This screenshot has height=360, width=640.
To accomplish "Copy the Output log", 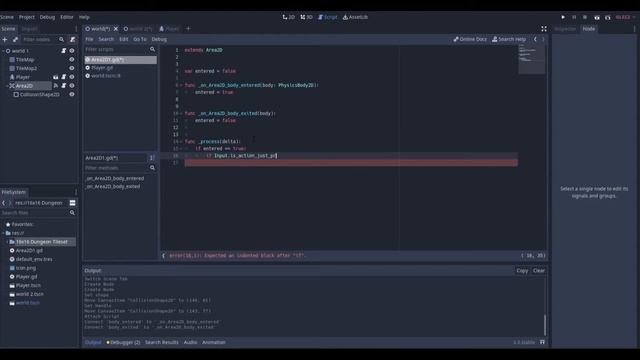I will (x=522, y=271).
